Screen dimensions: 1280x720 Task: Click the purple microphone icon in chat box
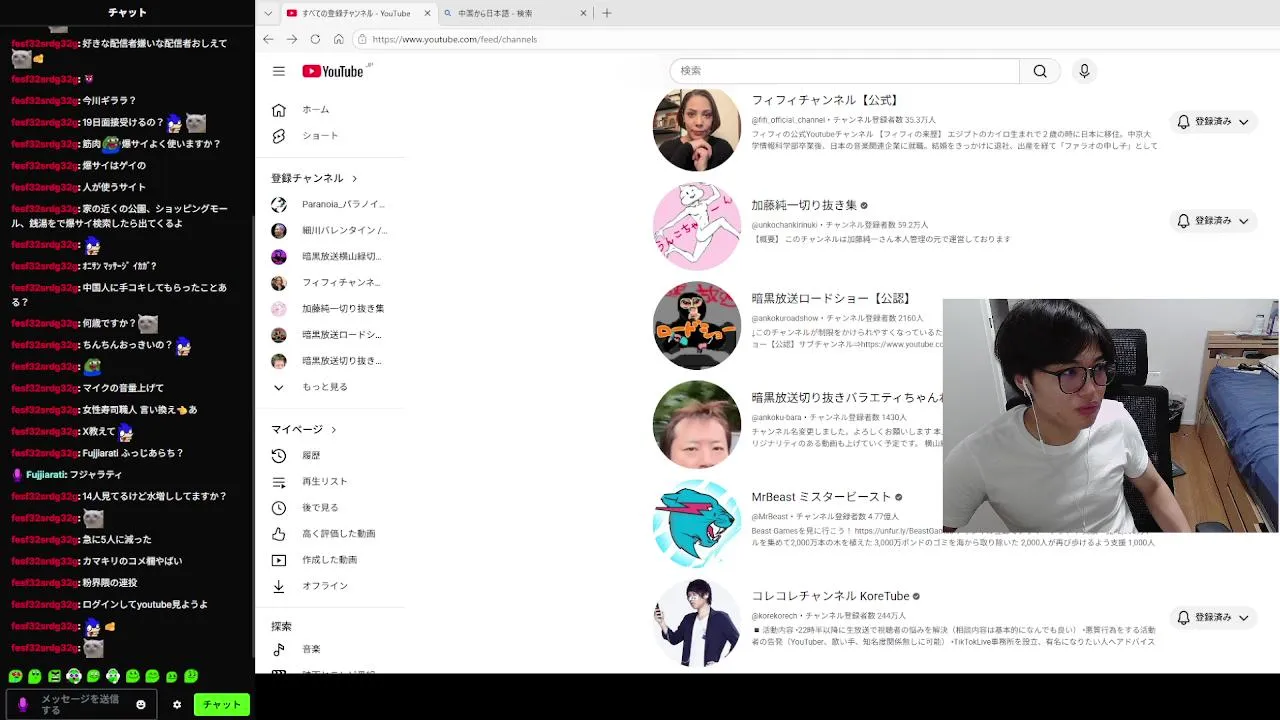point(23,704)
